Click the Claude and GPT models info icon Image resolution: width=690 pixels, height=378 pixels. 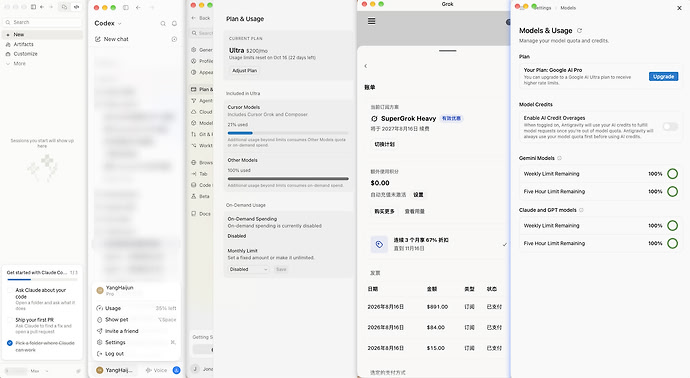(x=581, y=210)
